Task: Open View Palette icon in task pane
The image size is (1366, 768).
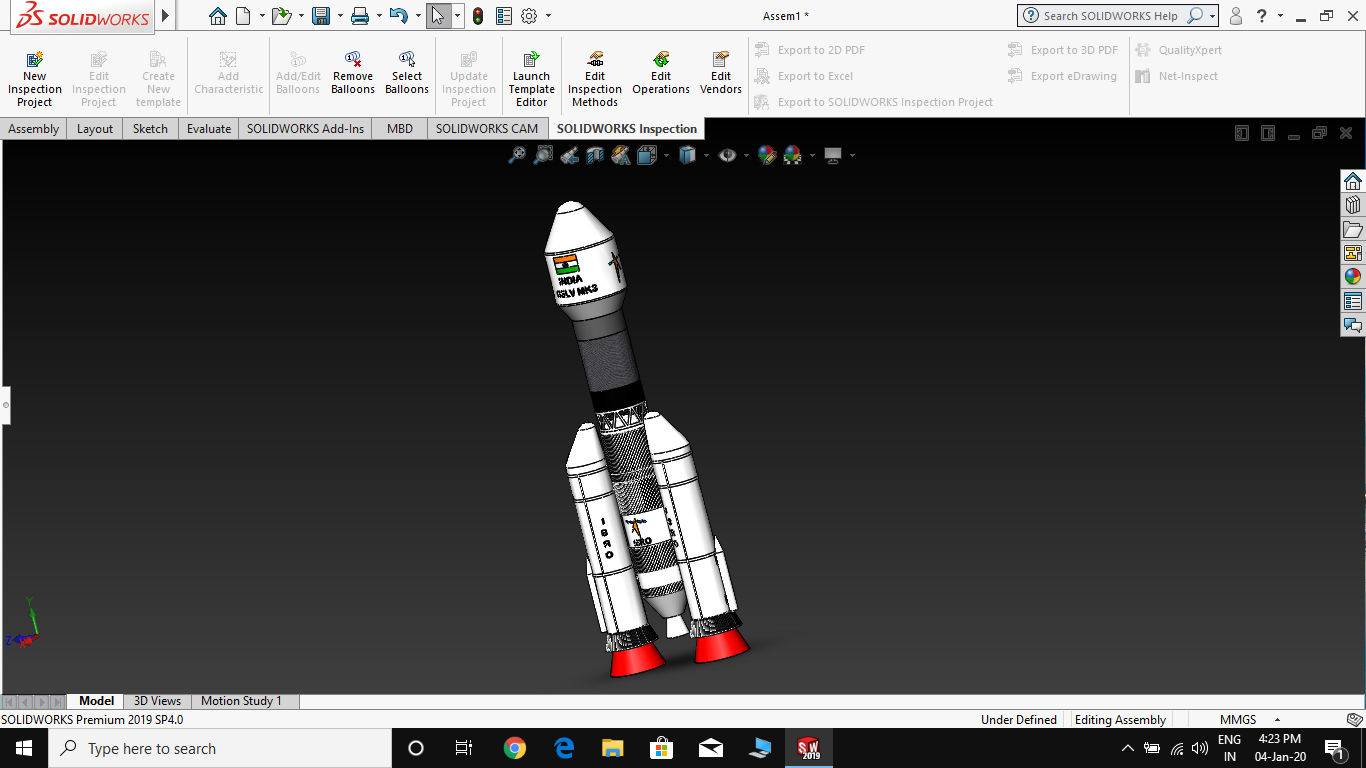Action: [1353, 253]
